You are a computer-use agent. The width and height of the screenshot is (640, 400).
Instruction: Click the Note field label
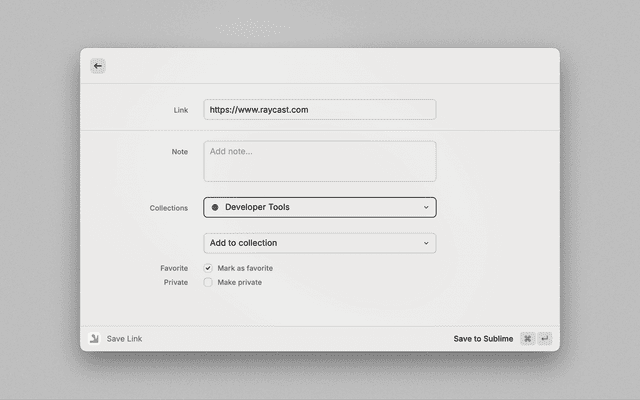pyautogui.click(x=180, y=152)
